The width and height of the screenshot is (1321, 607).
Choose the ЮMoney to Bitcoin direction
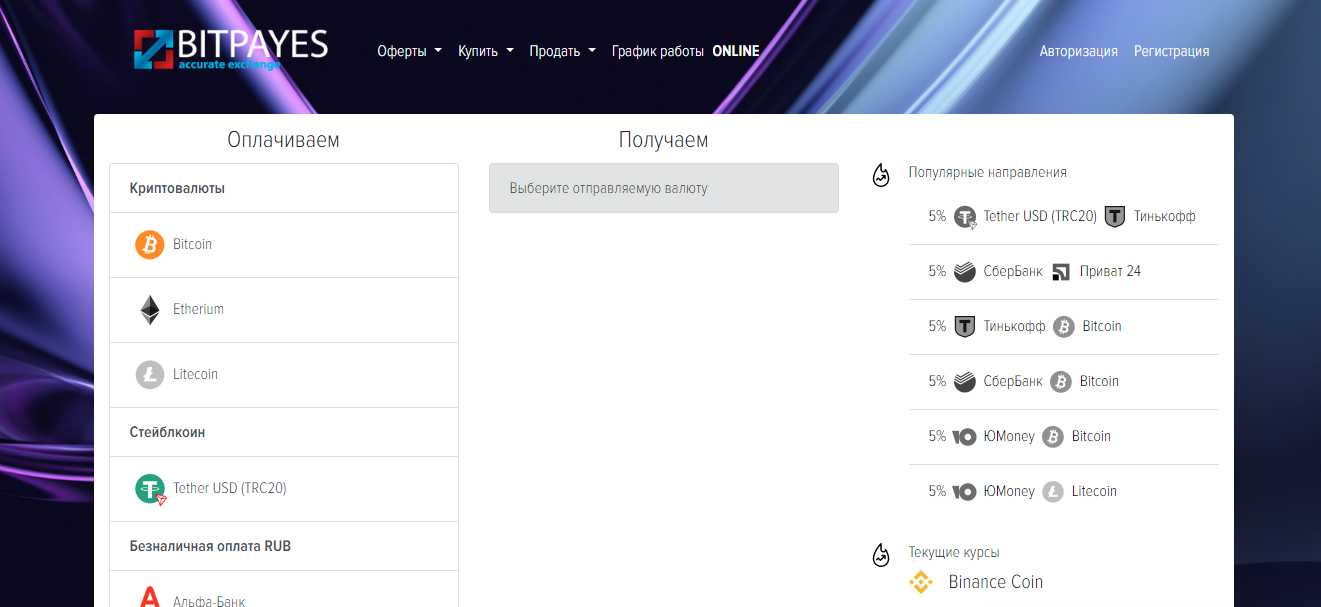tap(1064, 437)
